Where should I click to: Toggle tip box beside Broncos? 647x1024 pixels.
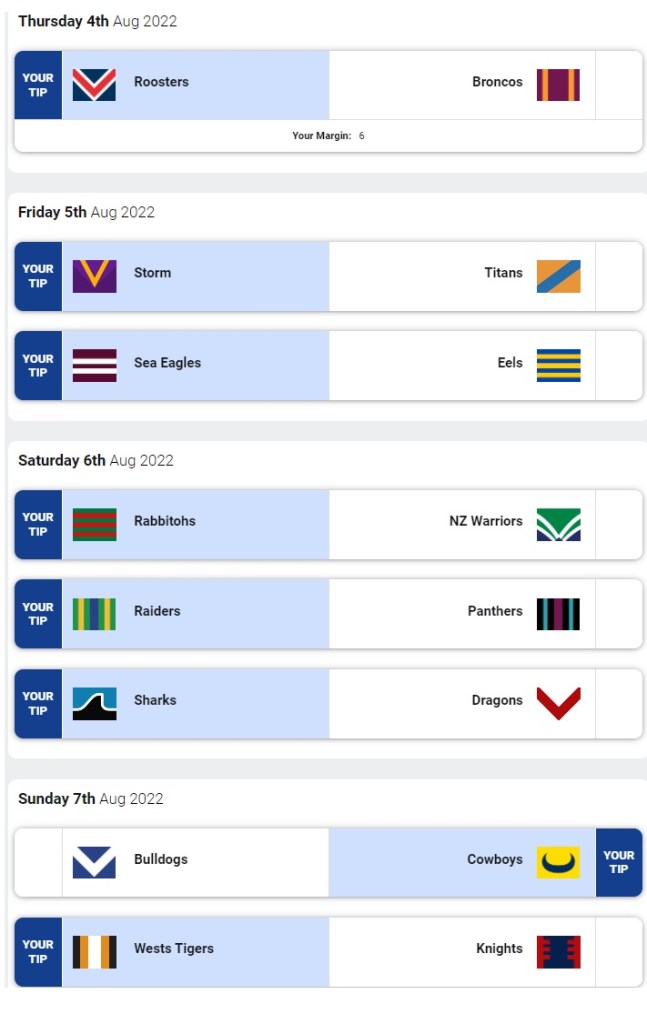pyautogui.click(x=618, y=85)
